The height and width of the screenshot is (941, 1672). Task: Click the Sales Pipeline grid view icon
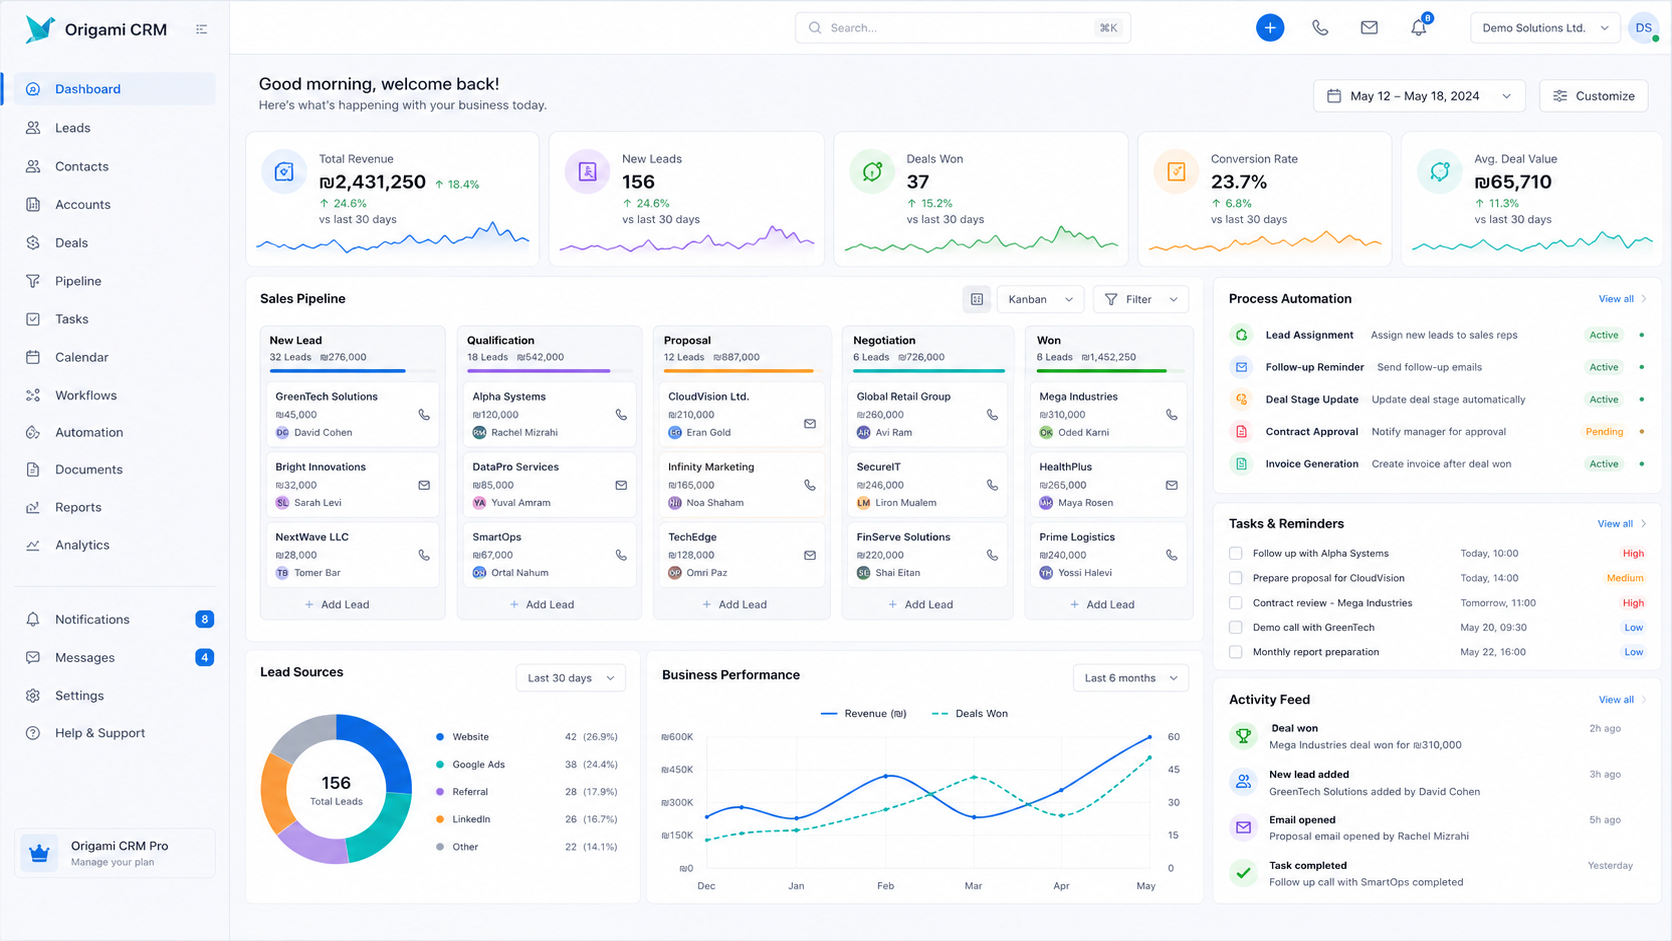tap(977, 299)
